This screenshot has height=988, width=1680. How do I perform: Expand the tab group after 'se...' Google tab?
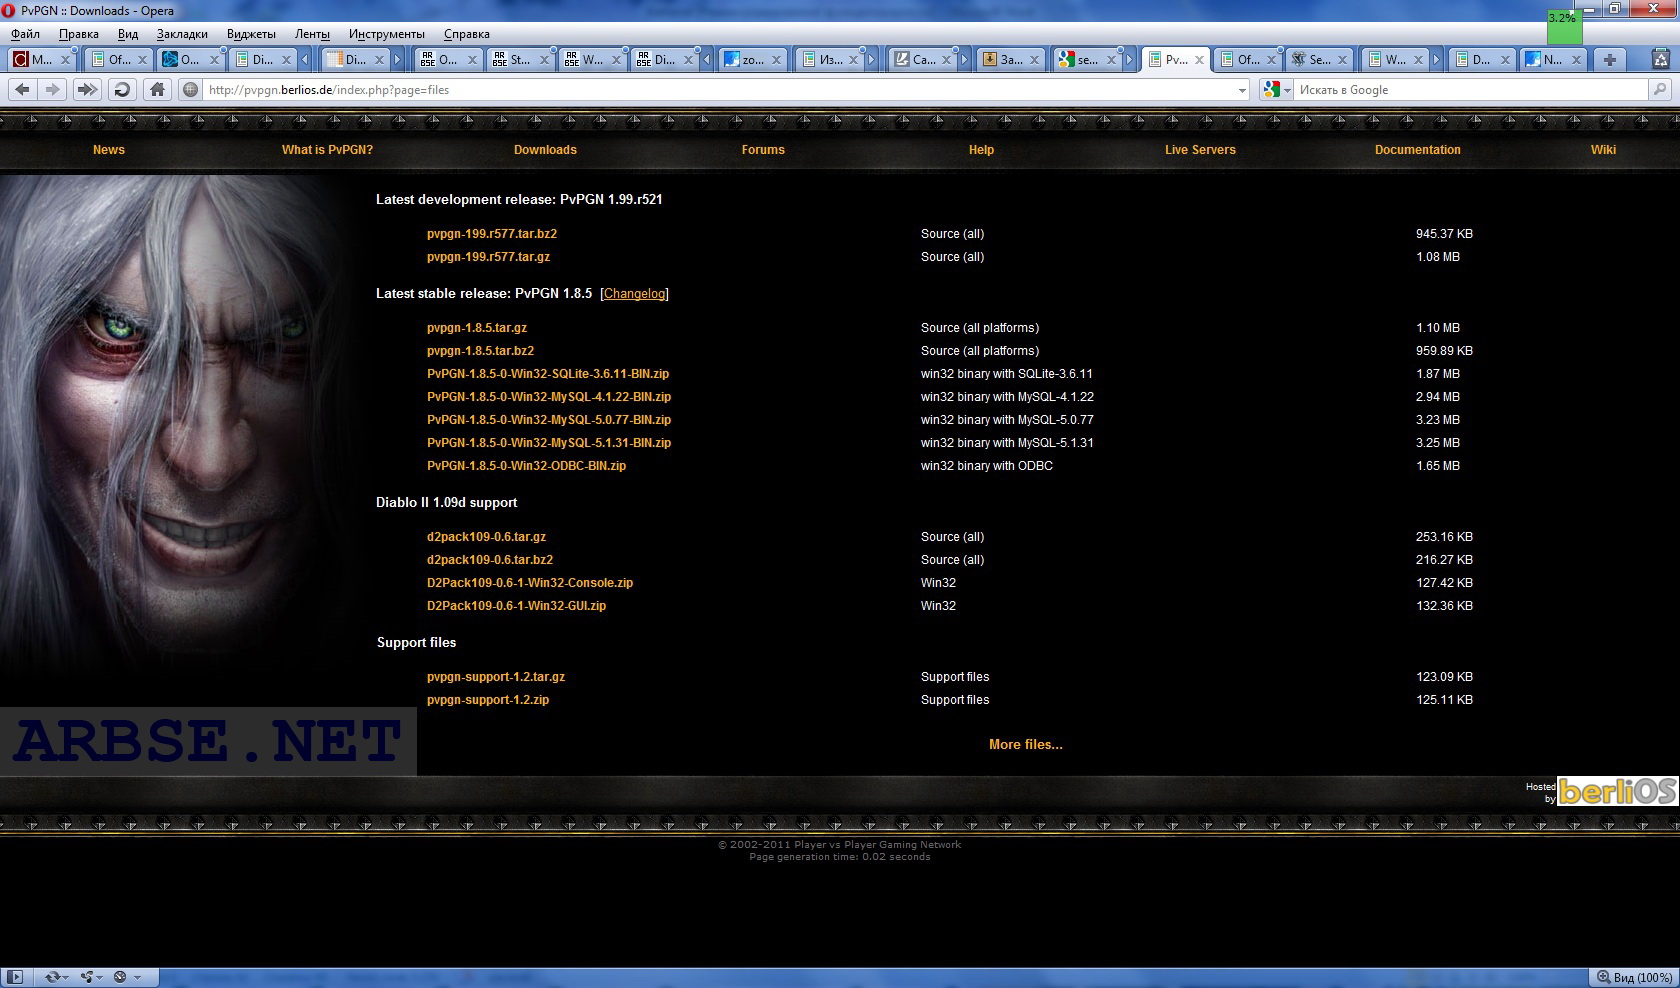click(1129, 60)
